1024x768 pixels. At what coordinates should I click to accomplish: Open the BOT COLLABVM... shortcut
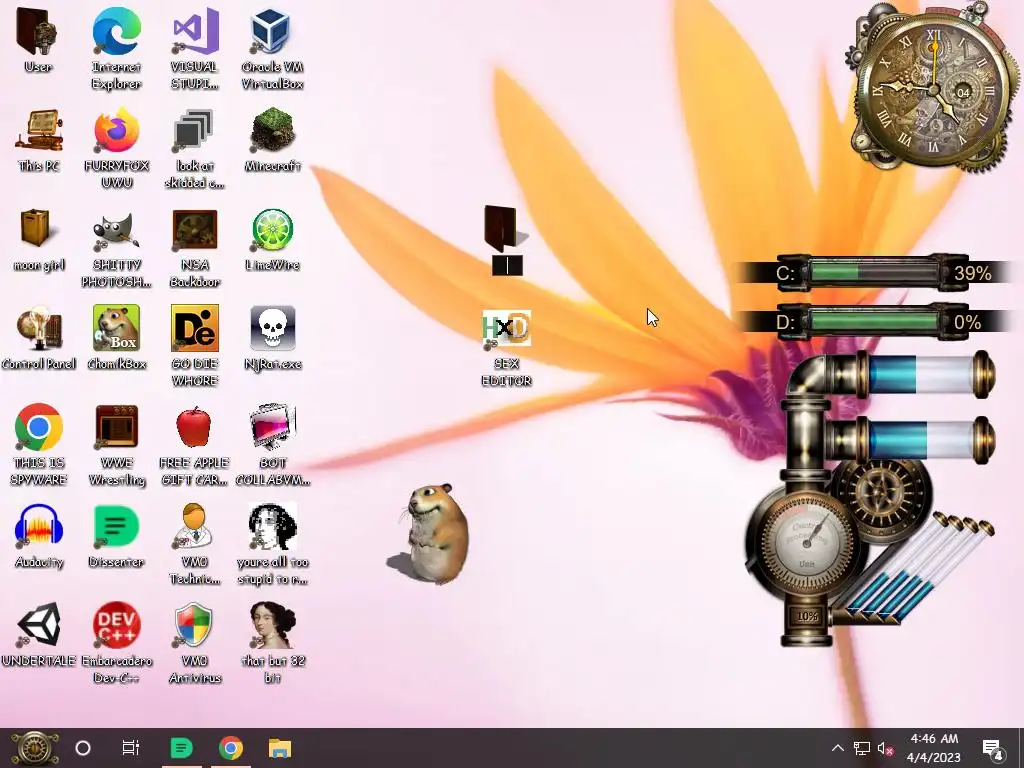point(272,427)
